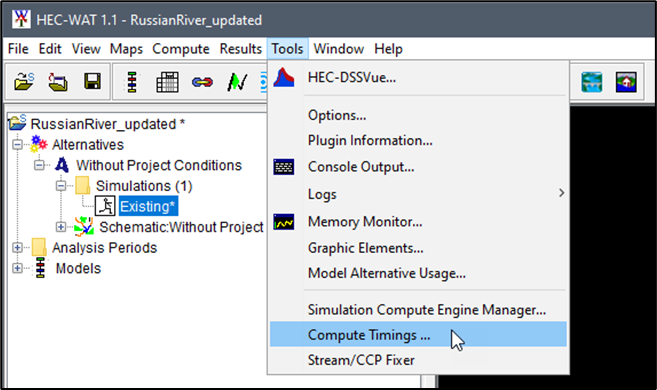Click the Console Output keyboard icon
This screenshot has height=390, width=657.
pos(284,167)
